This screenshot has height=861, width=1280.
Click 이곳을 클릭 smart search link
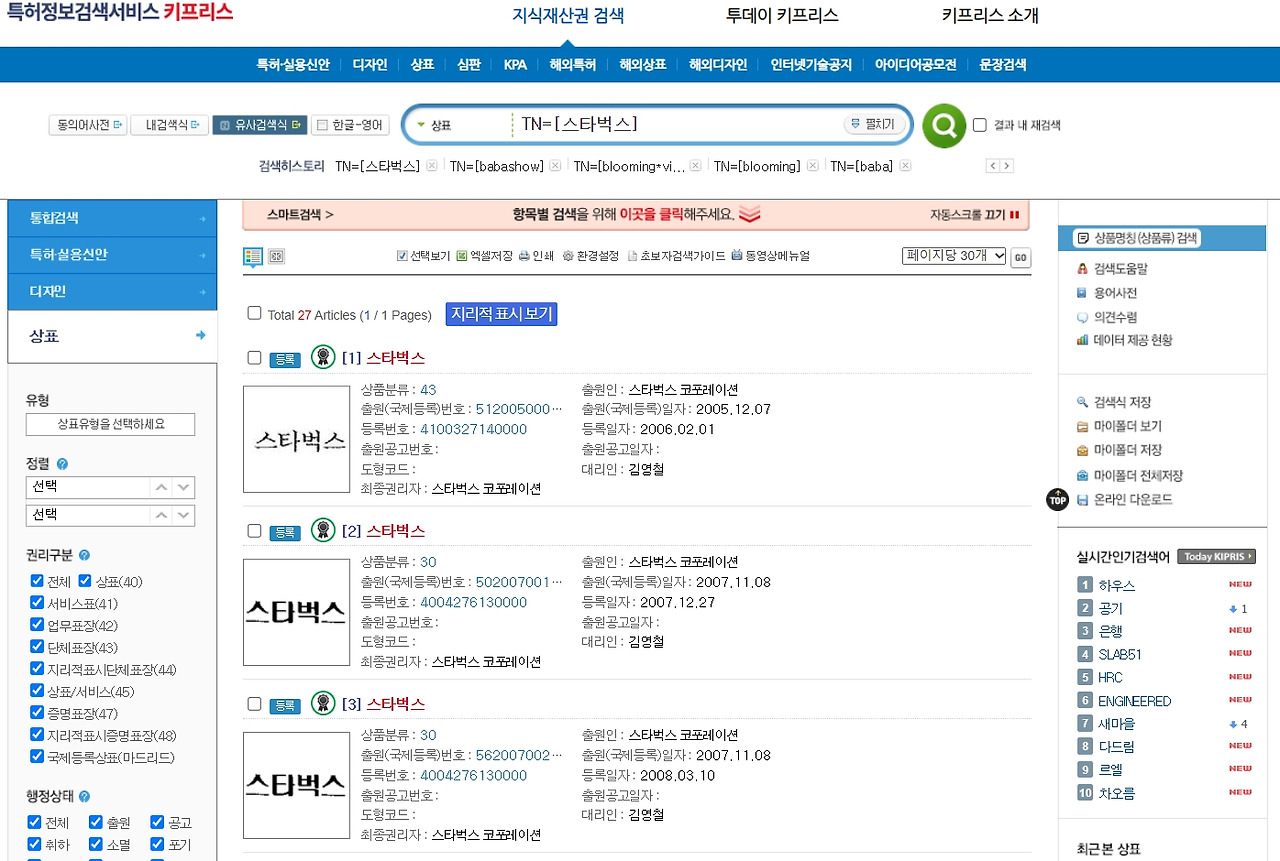pos(651,214)
